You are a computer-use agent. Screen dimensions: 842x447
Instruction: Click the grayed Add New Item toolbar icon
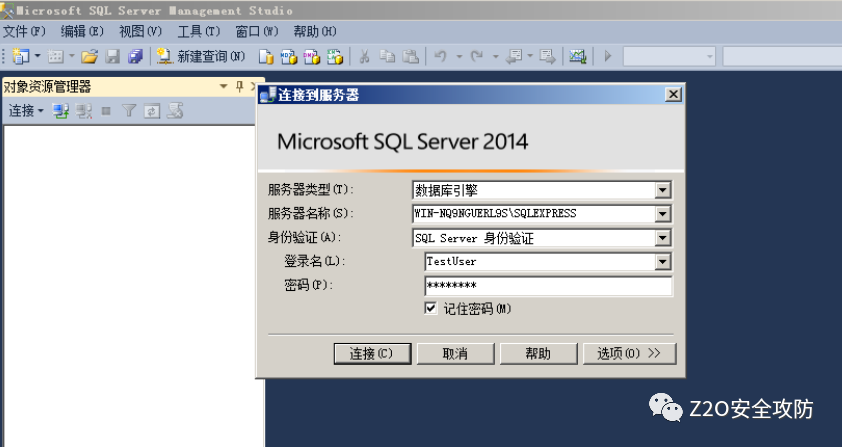coord(55,56)
